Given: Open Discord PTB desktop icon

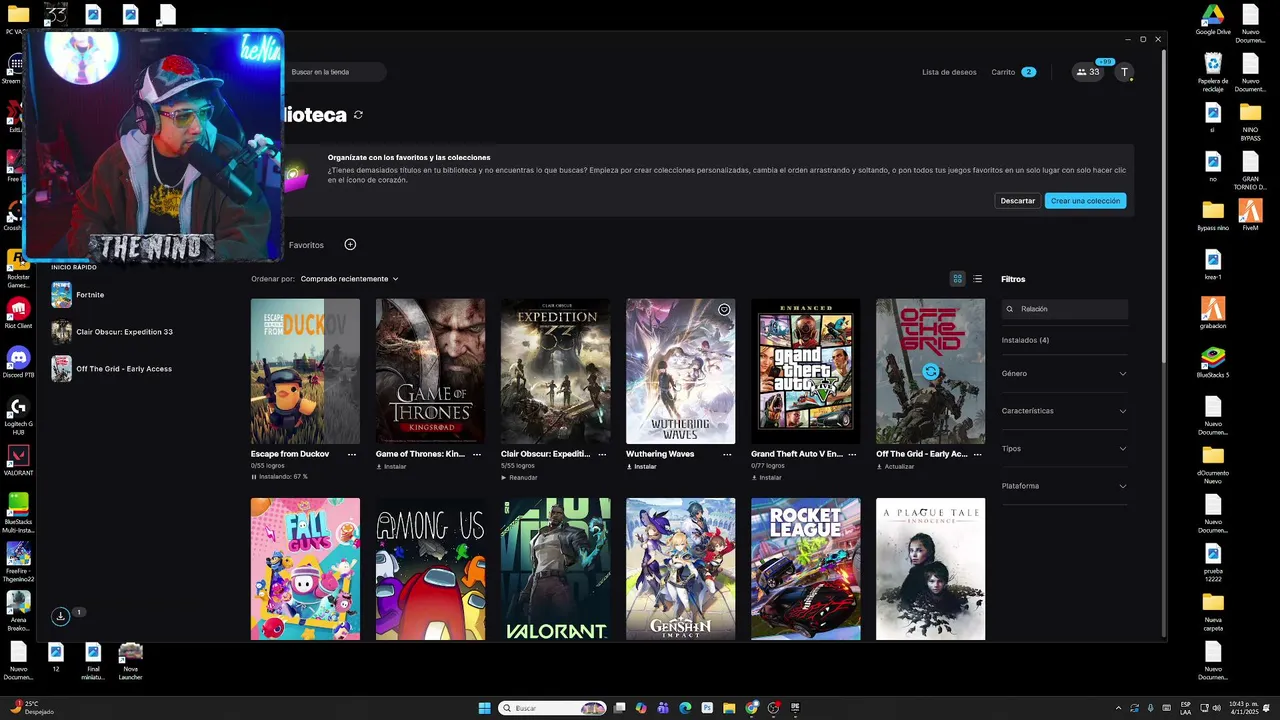Looking at the screenshot, I should (17, 362).
